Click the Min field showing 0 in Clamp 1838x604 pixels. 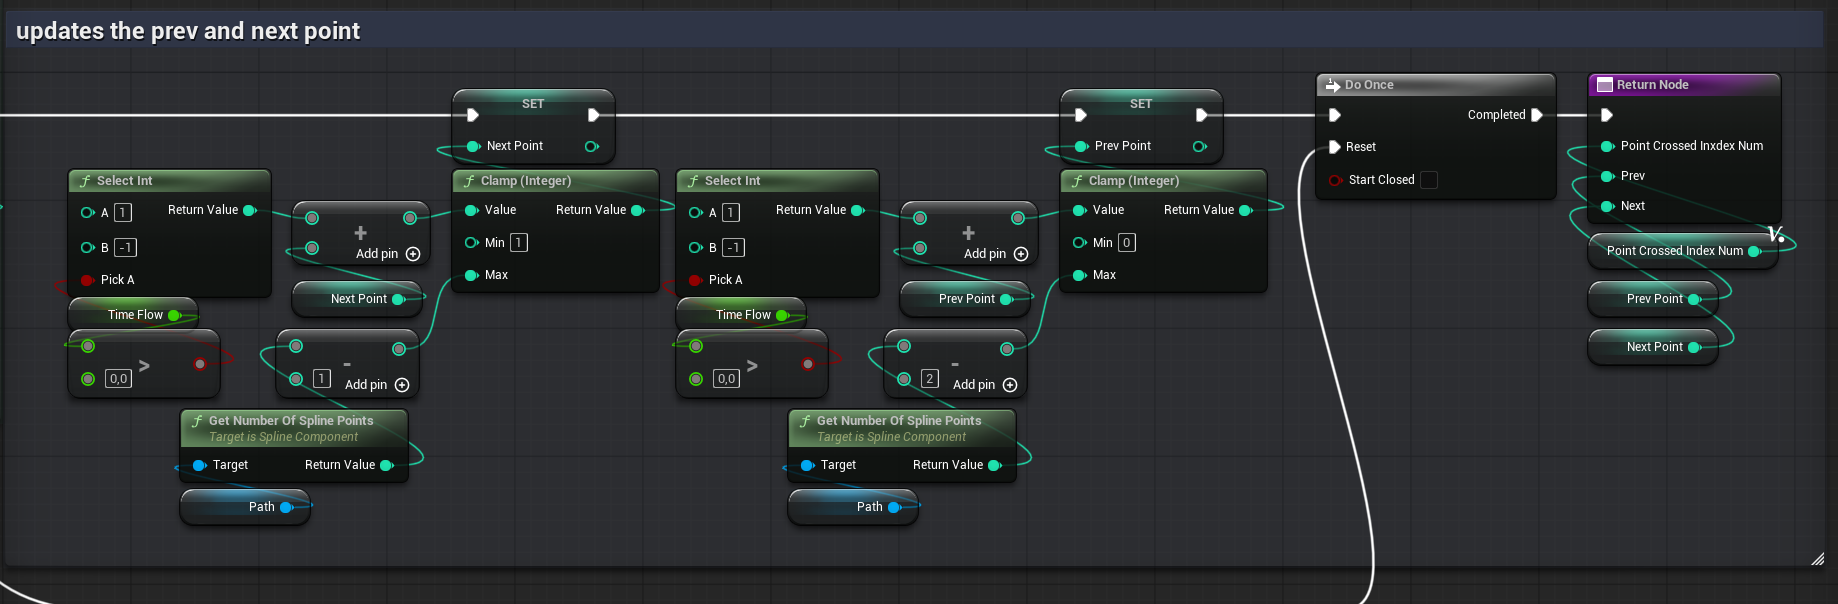(1126, 243)
